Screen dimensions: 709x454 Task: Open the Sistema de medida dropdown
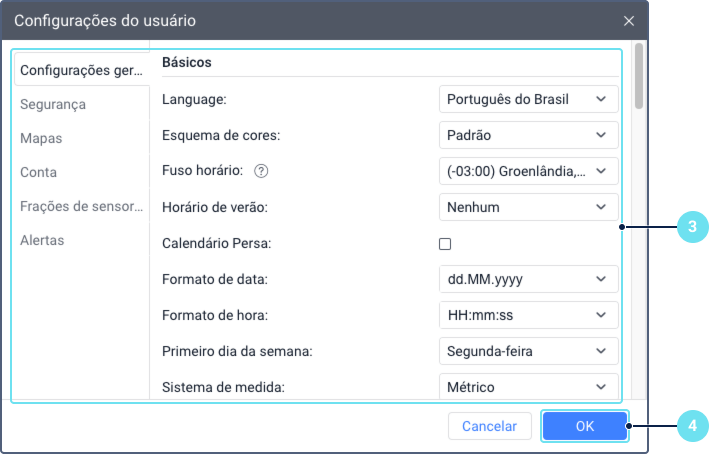pyautogui.click(x=528, y=386)
